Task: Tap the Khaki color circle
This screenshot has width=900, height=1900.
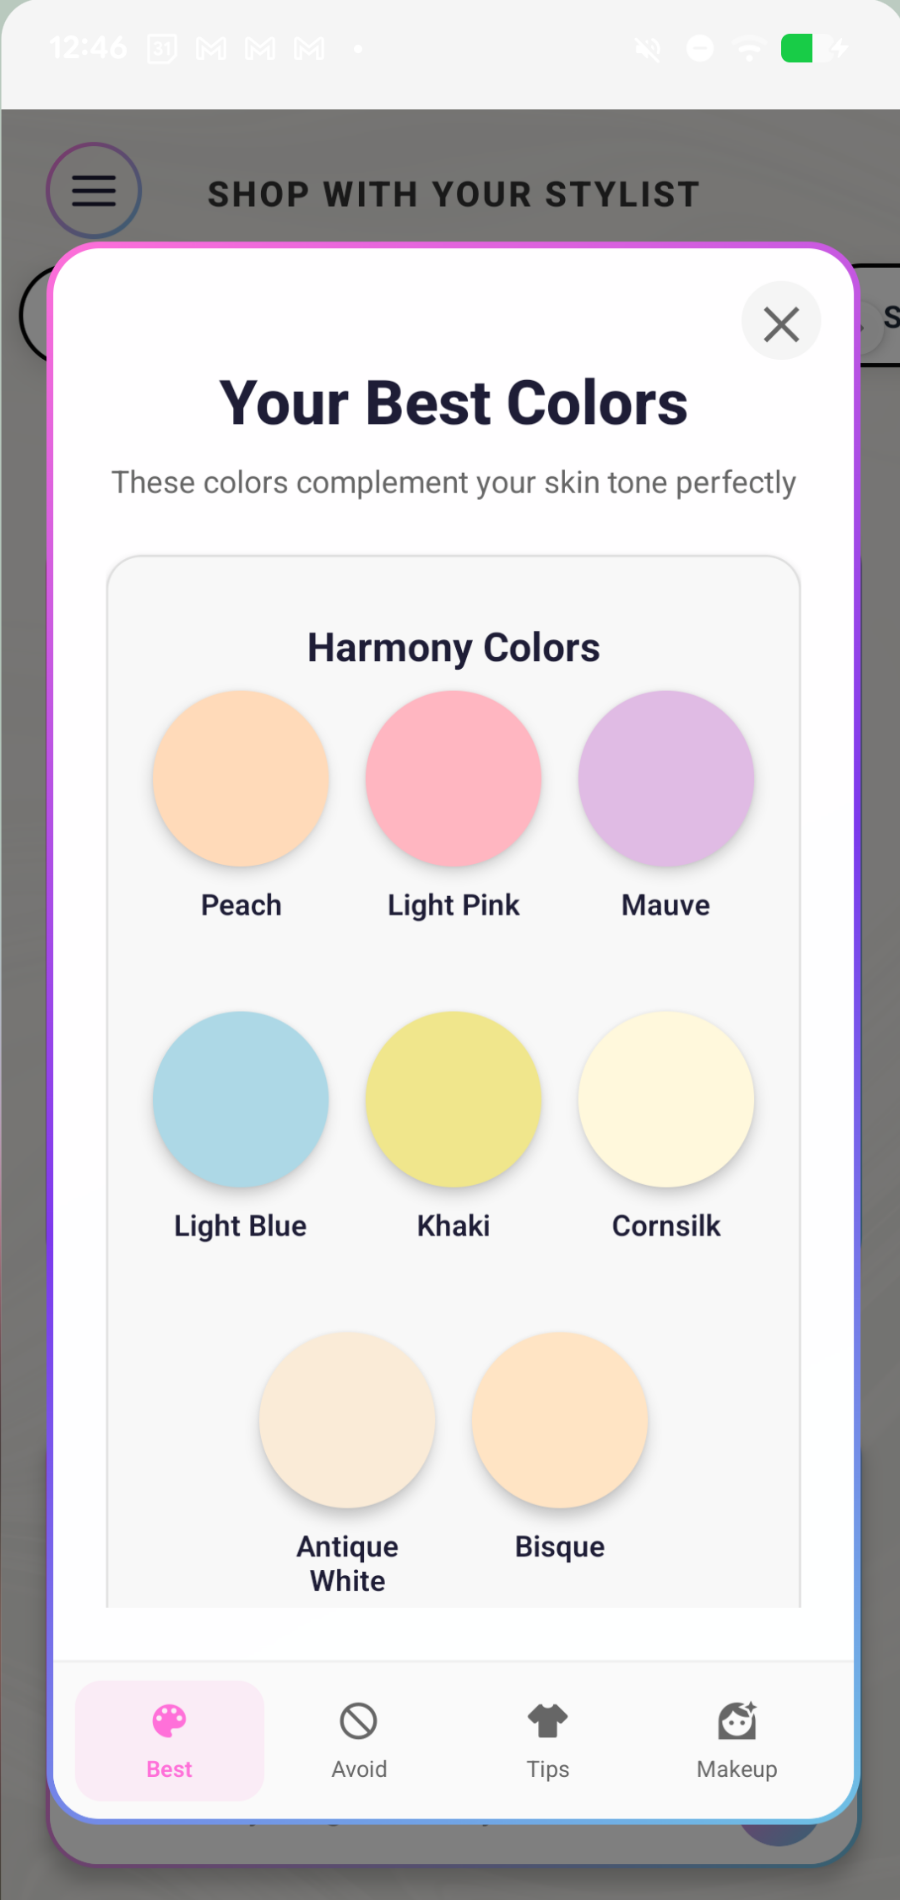Action: [x=453, y=1100]
